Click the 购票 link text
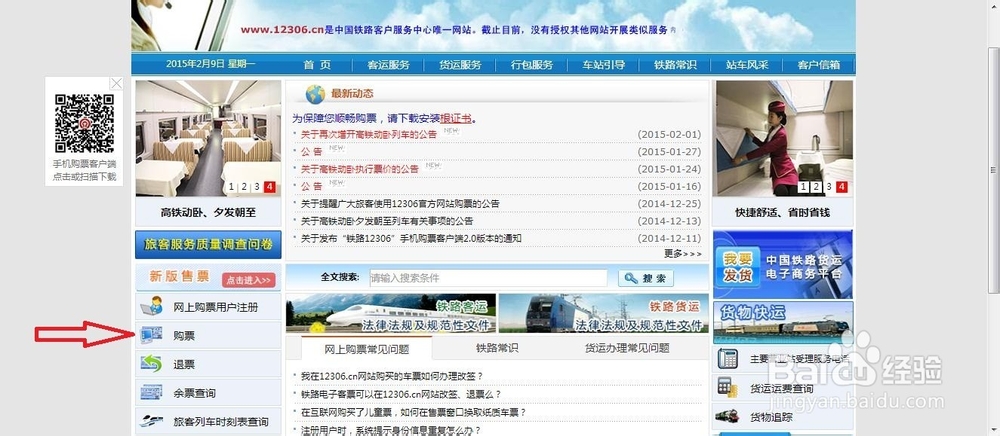This screenshot has height=436, width=1000. point(184,336)
